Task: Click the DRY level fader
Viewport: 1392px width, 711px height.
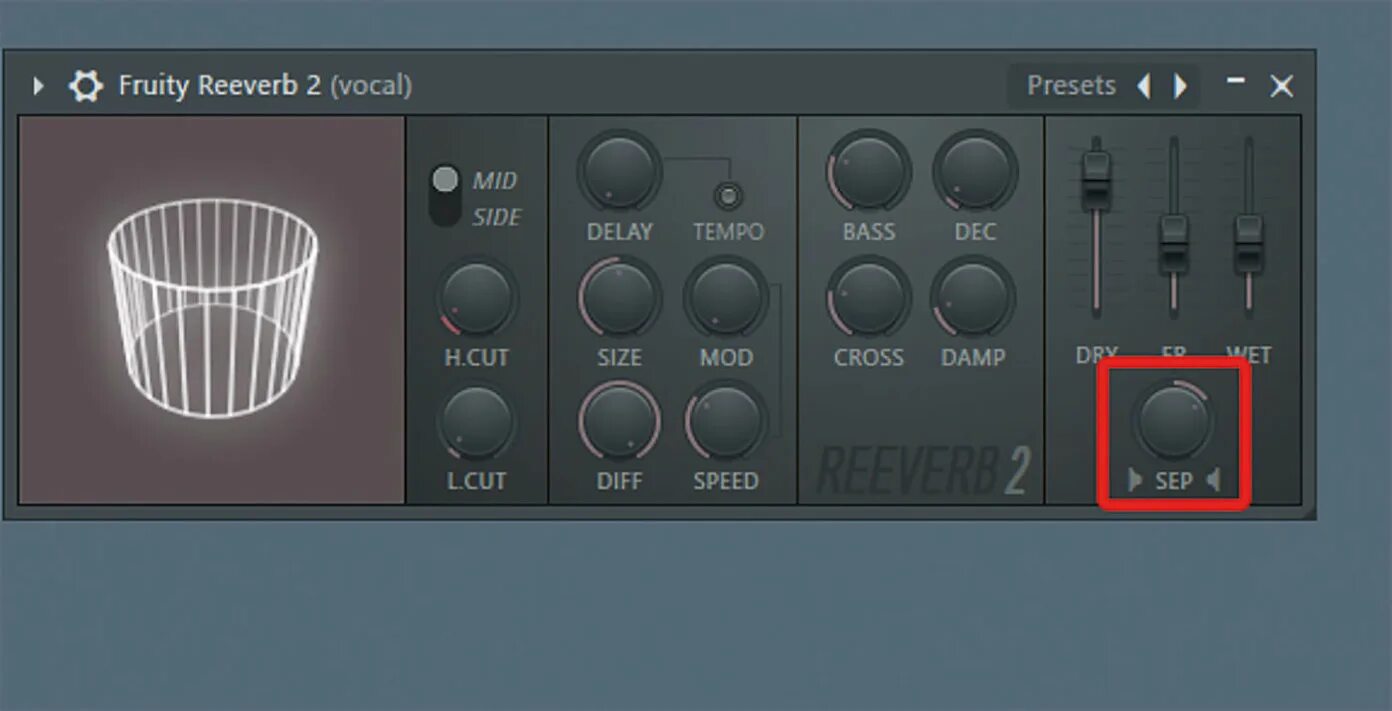Action: tap(1097, 181)
